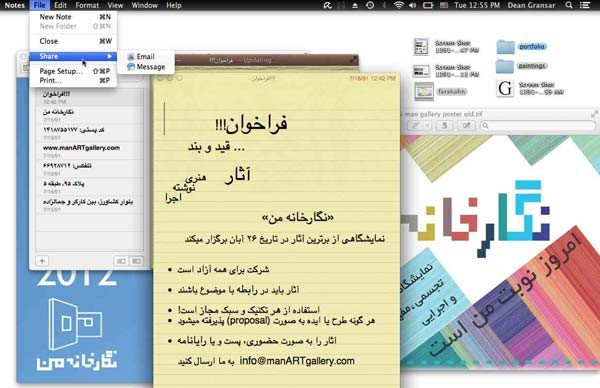
Task: Switch to the left-hand view button beside plus
Action: click(121, 261)
